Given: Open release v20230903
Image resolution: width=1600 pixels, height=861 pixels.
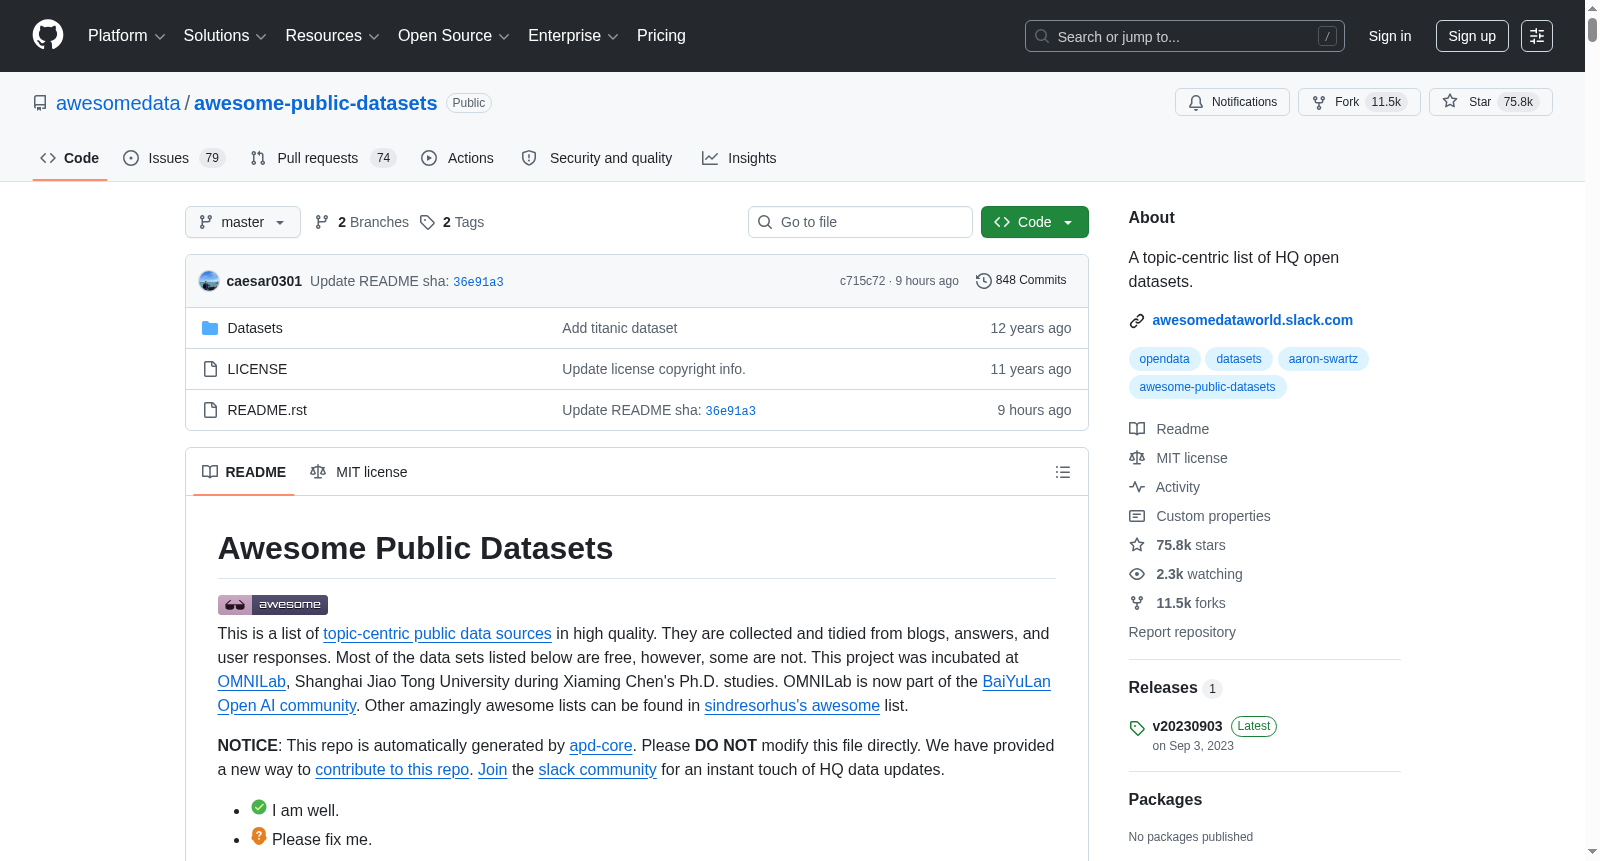Looking at the screenshot, I should click(x=1187, y=726).
